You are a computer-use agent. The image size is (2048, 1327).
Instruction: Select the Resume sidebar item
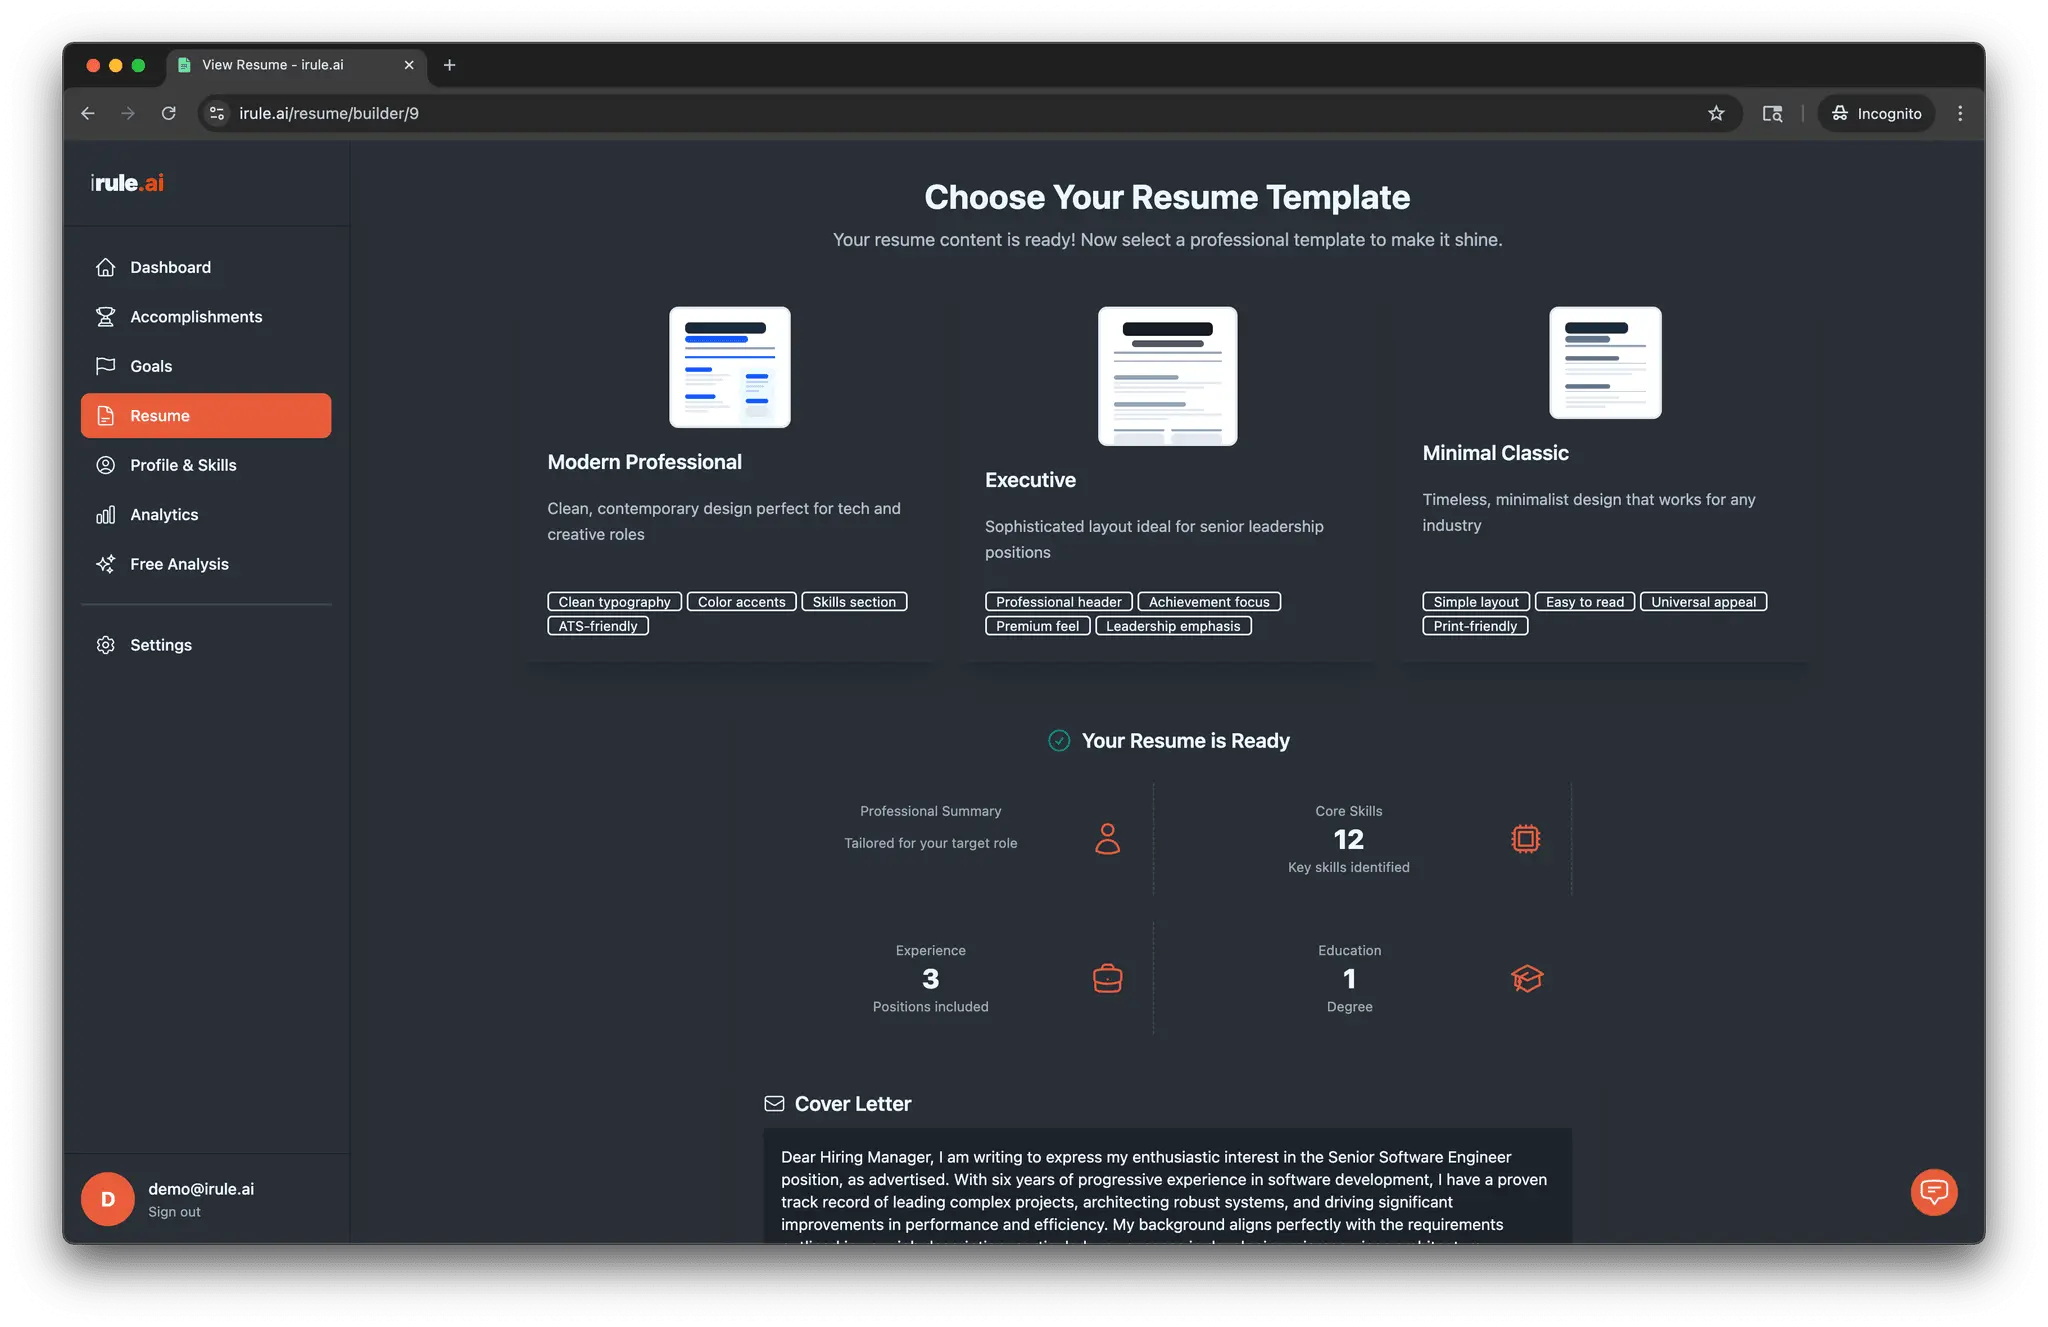(x=206, y=415)
